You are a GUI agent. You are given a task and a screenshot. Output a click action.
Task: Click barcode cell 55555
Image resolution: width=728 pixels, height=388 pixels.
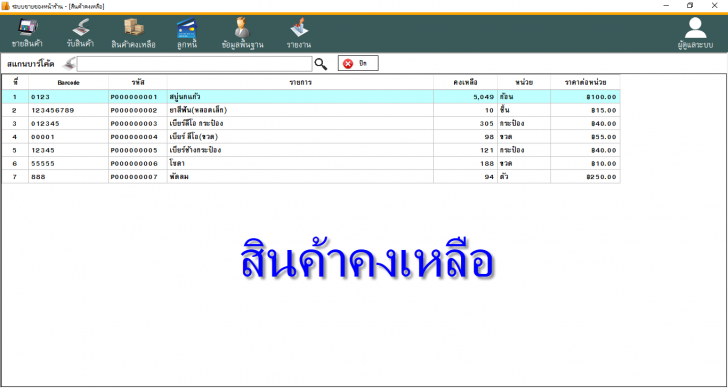coord(69,164)
